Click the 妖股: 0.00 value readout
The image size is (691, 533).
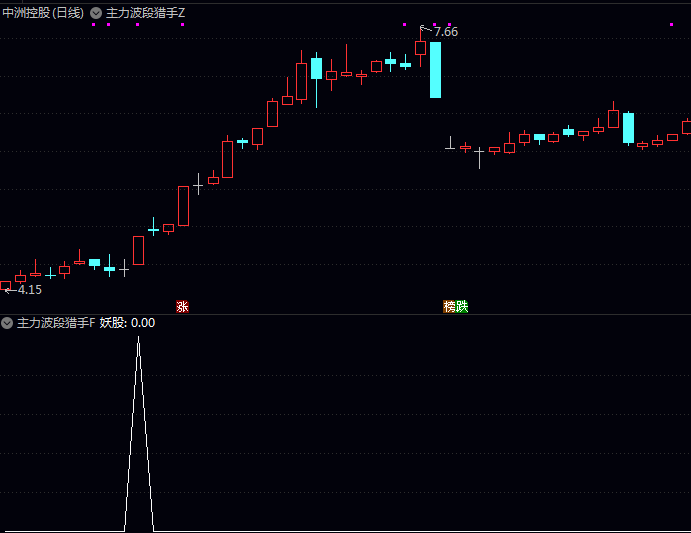[x=127, y=323]
